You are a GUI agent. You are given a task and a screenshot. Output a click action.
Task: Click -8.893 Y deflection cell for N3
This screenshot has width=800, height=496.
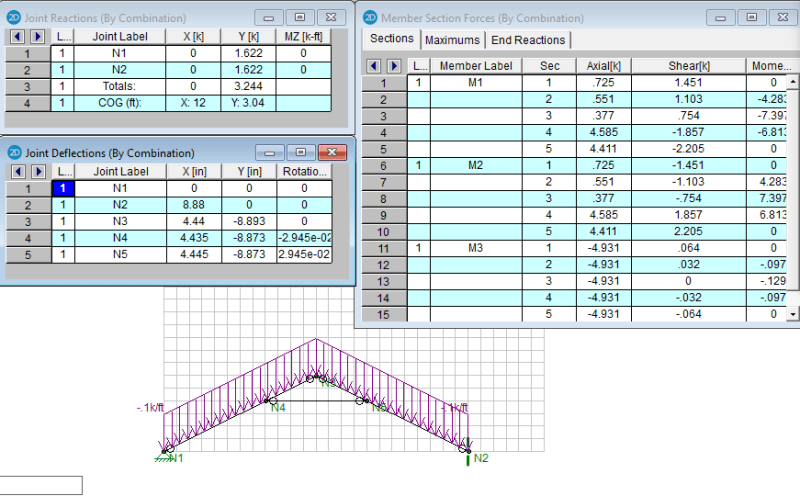(x=249, y=221)
